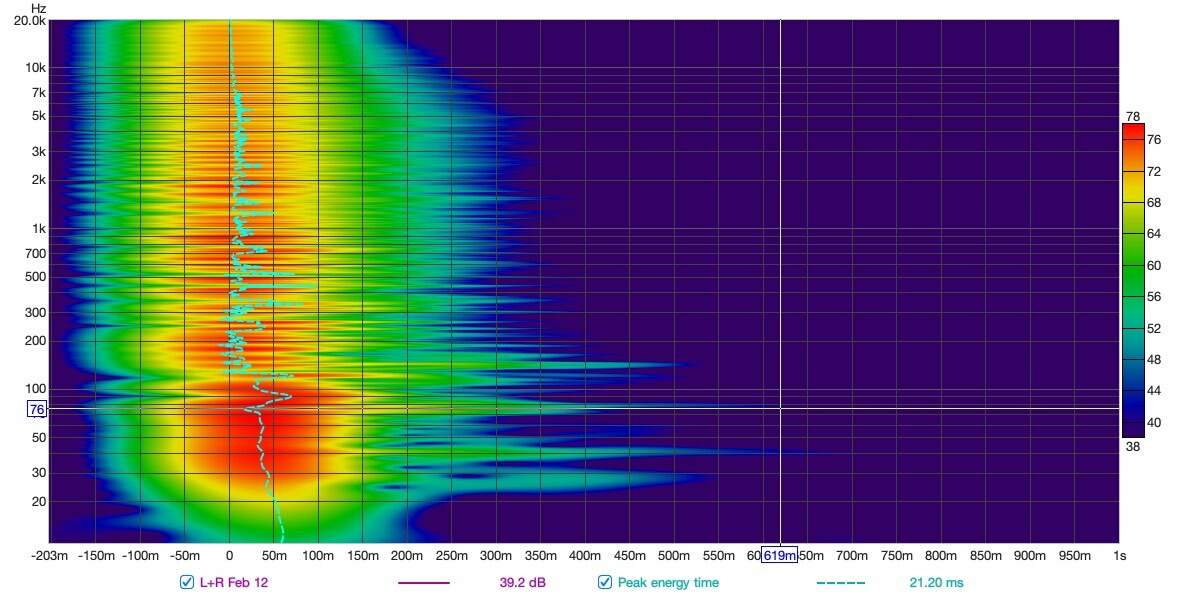Click the 619m cursor time box
Viewport: 1185px width, 601px height.
(x=779, y=555)
